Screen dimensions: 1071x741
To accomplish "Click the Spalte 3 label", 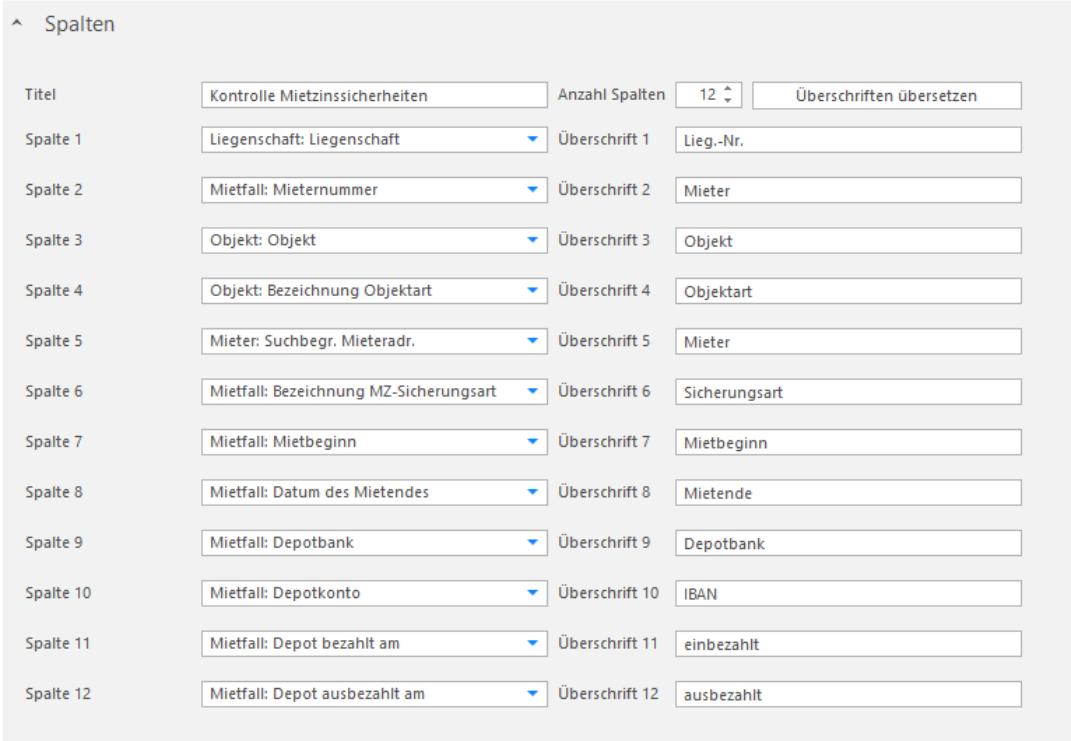I will pos(54,240).
